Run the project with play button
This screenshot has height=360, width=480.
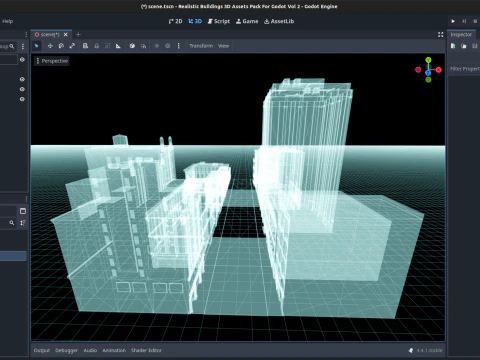click(453, 21)
